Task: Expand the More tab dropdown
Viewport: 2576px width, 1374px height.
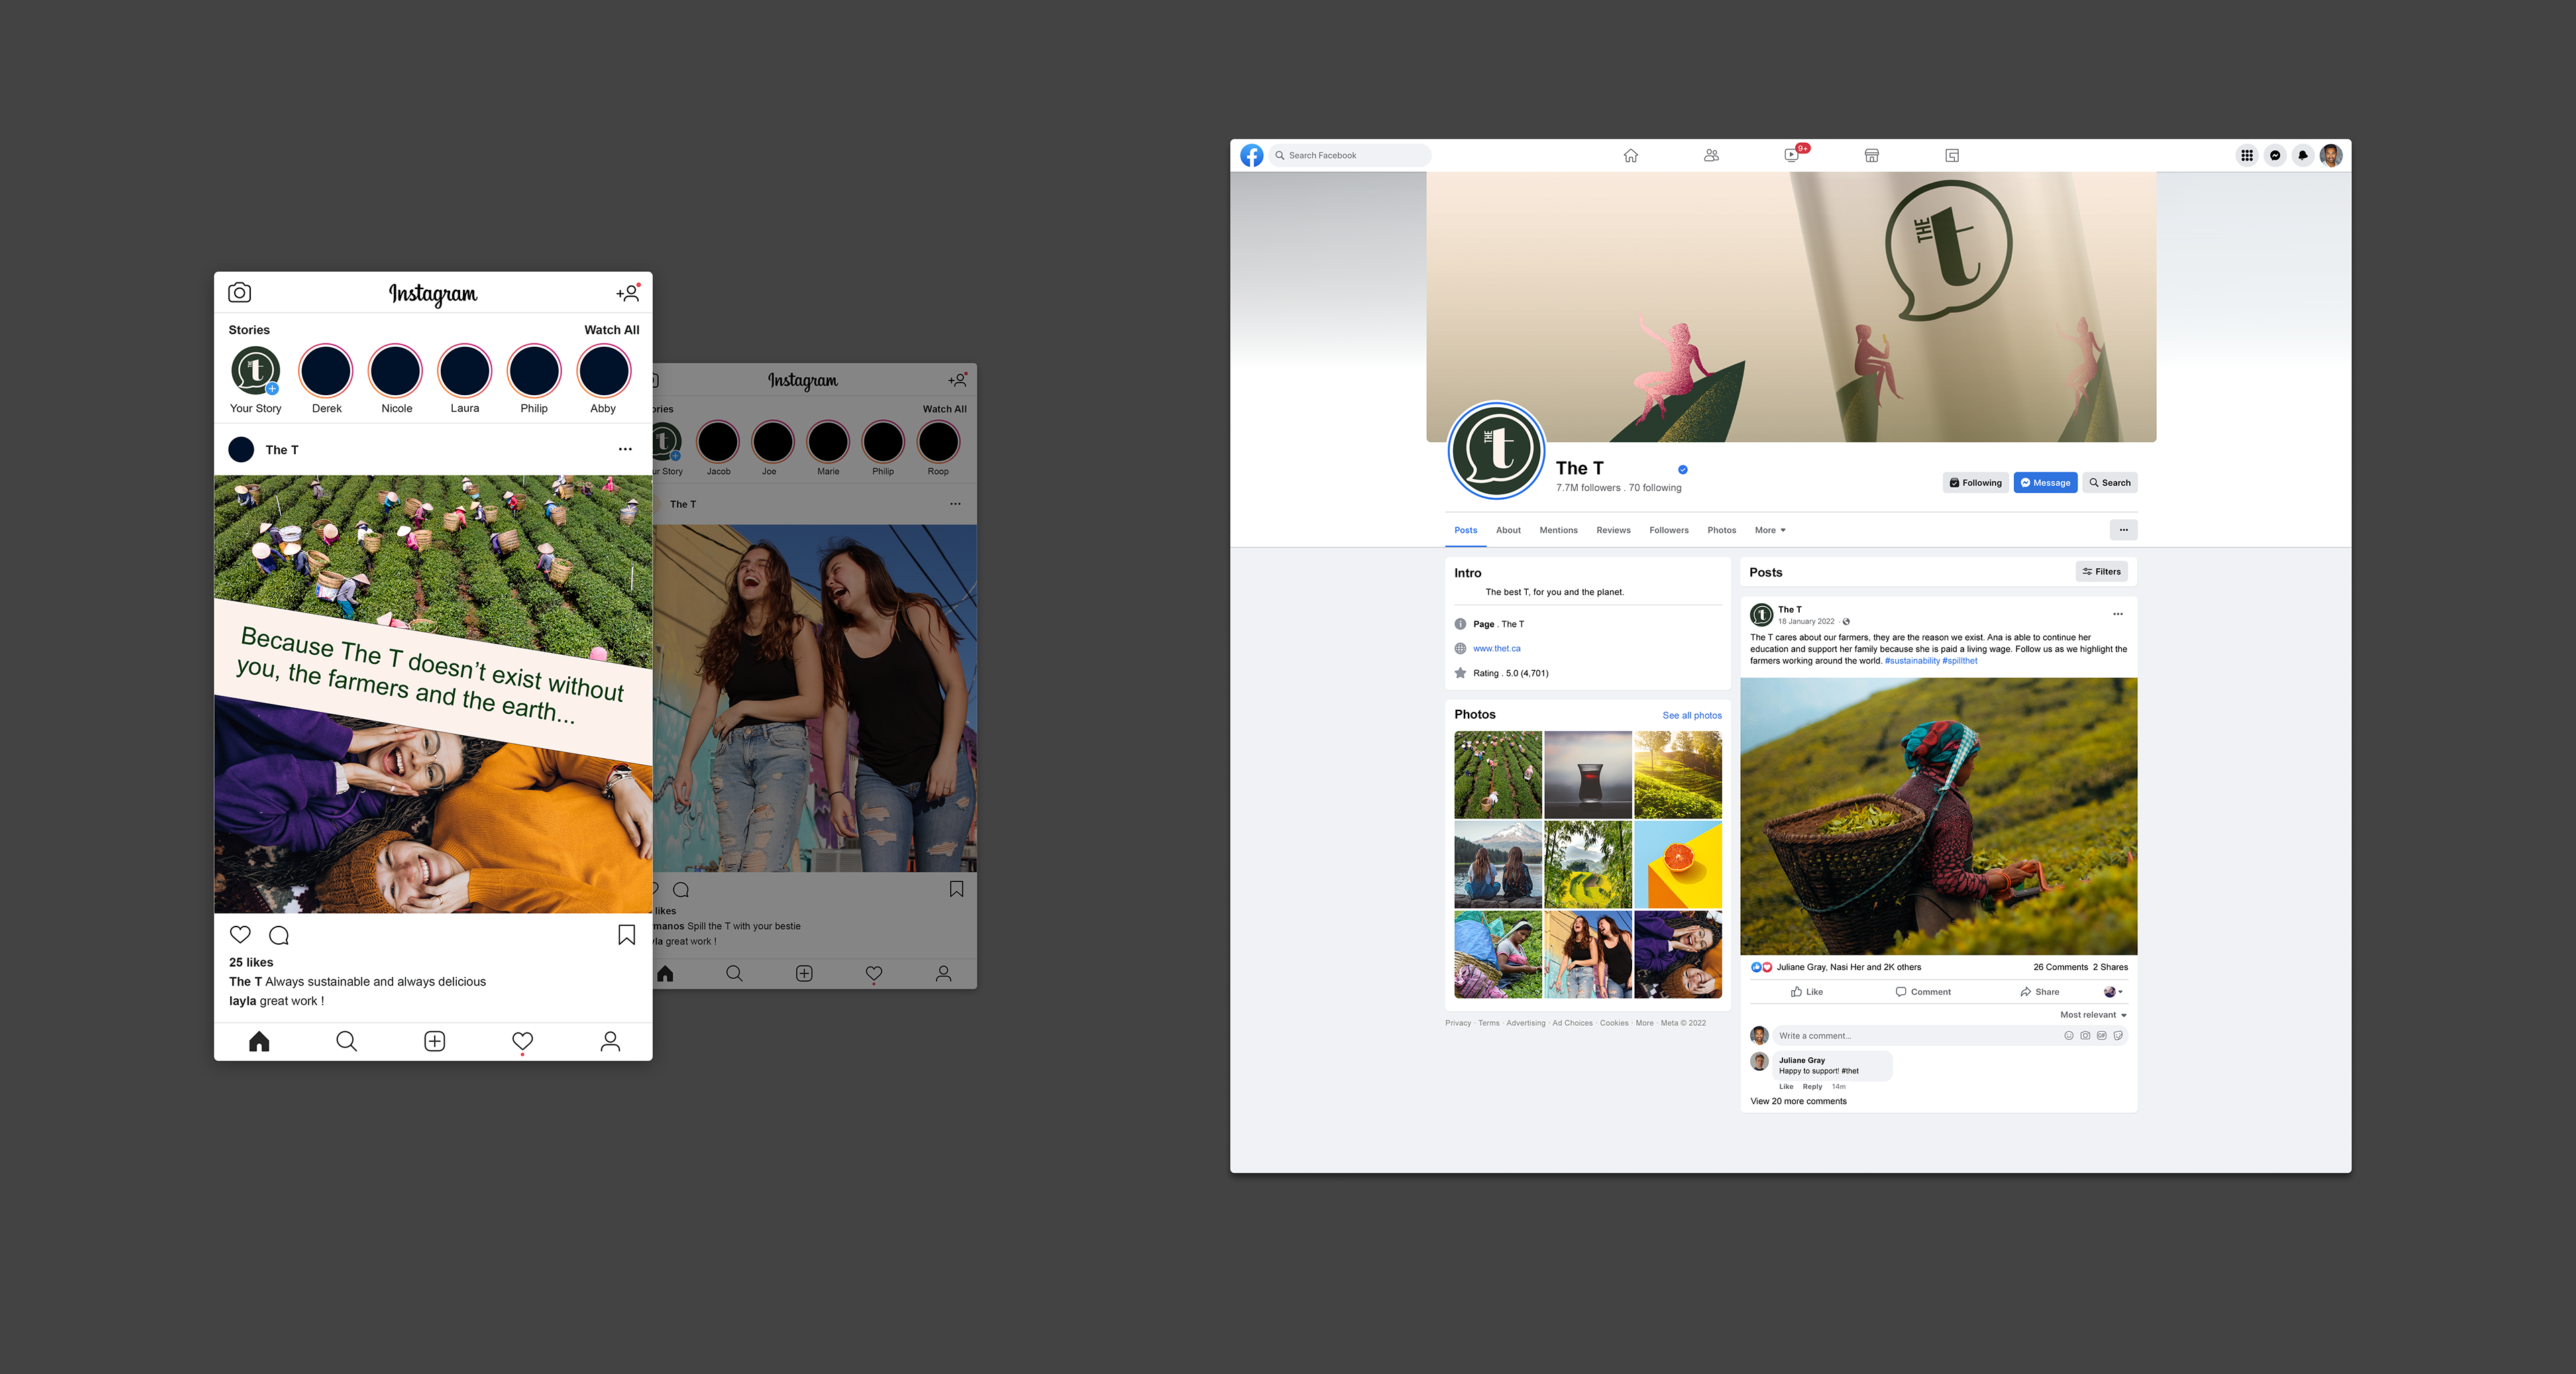Action: click(x=1770, y=530)
